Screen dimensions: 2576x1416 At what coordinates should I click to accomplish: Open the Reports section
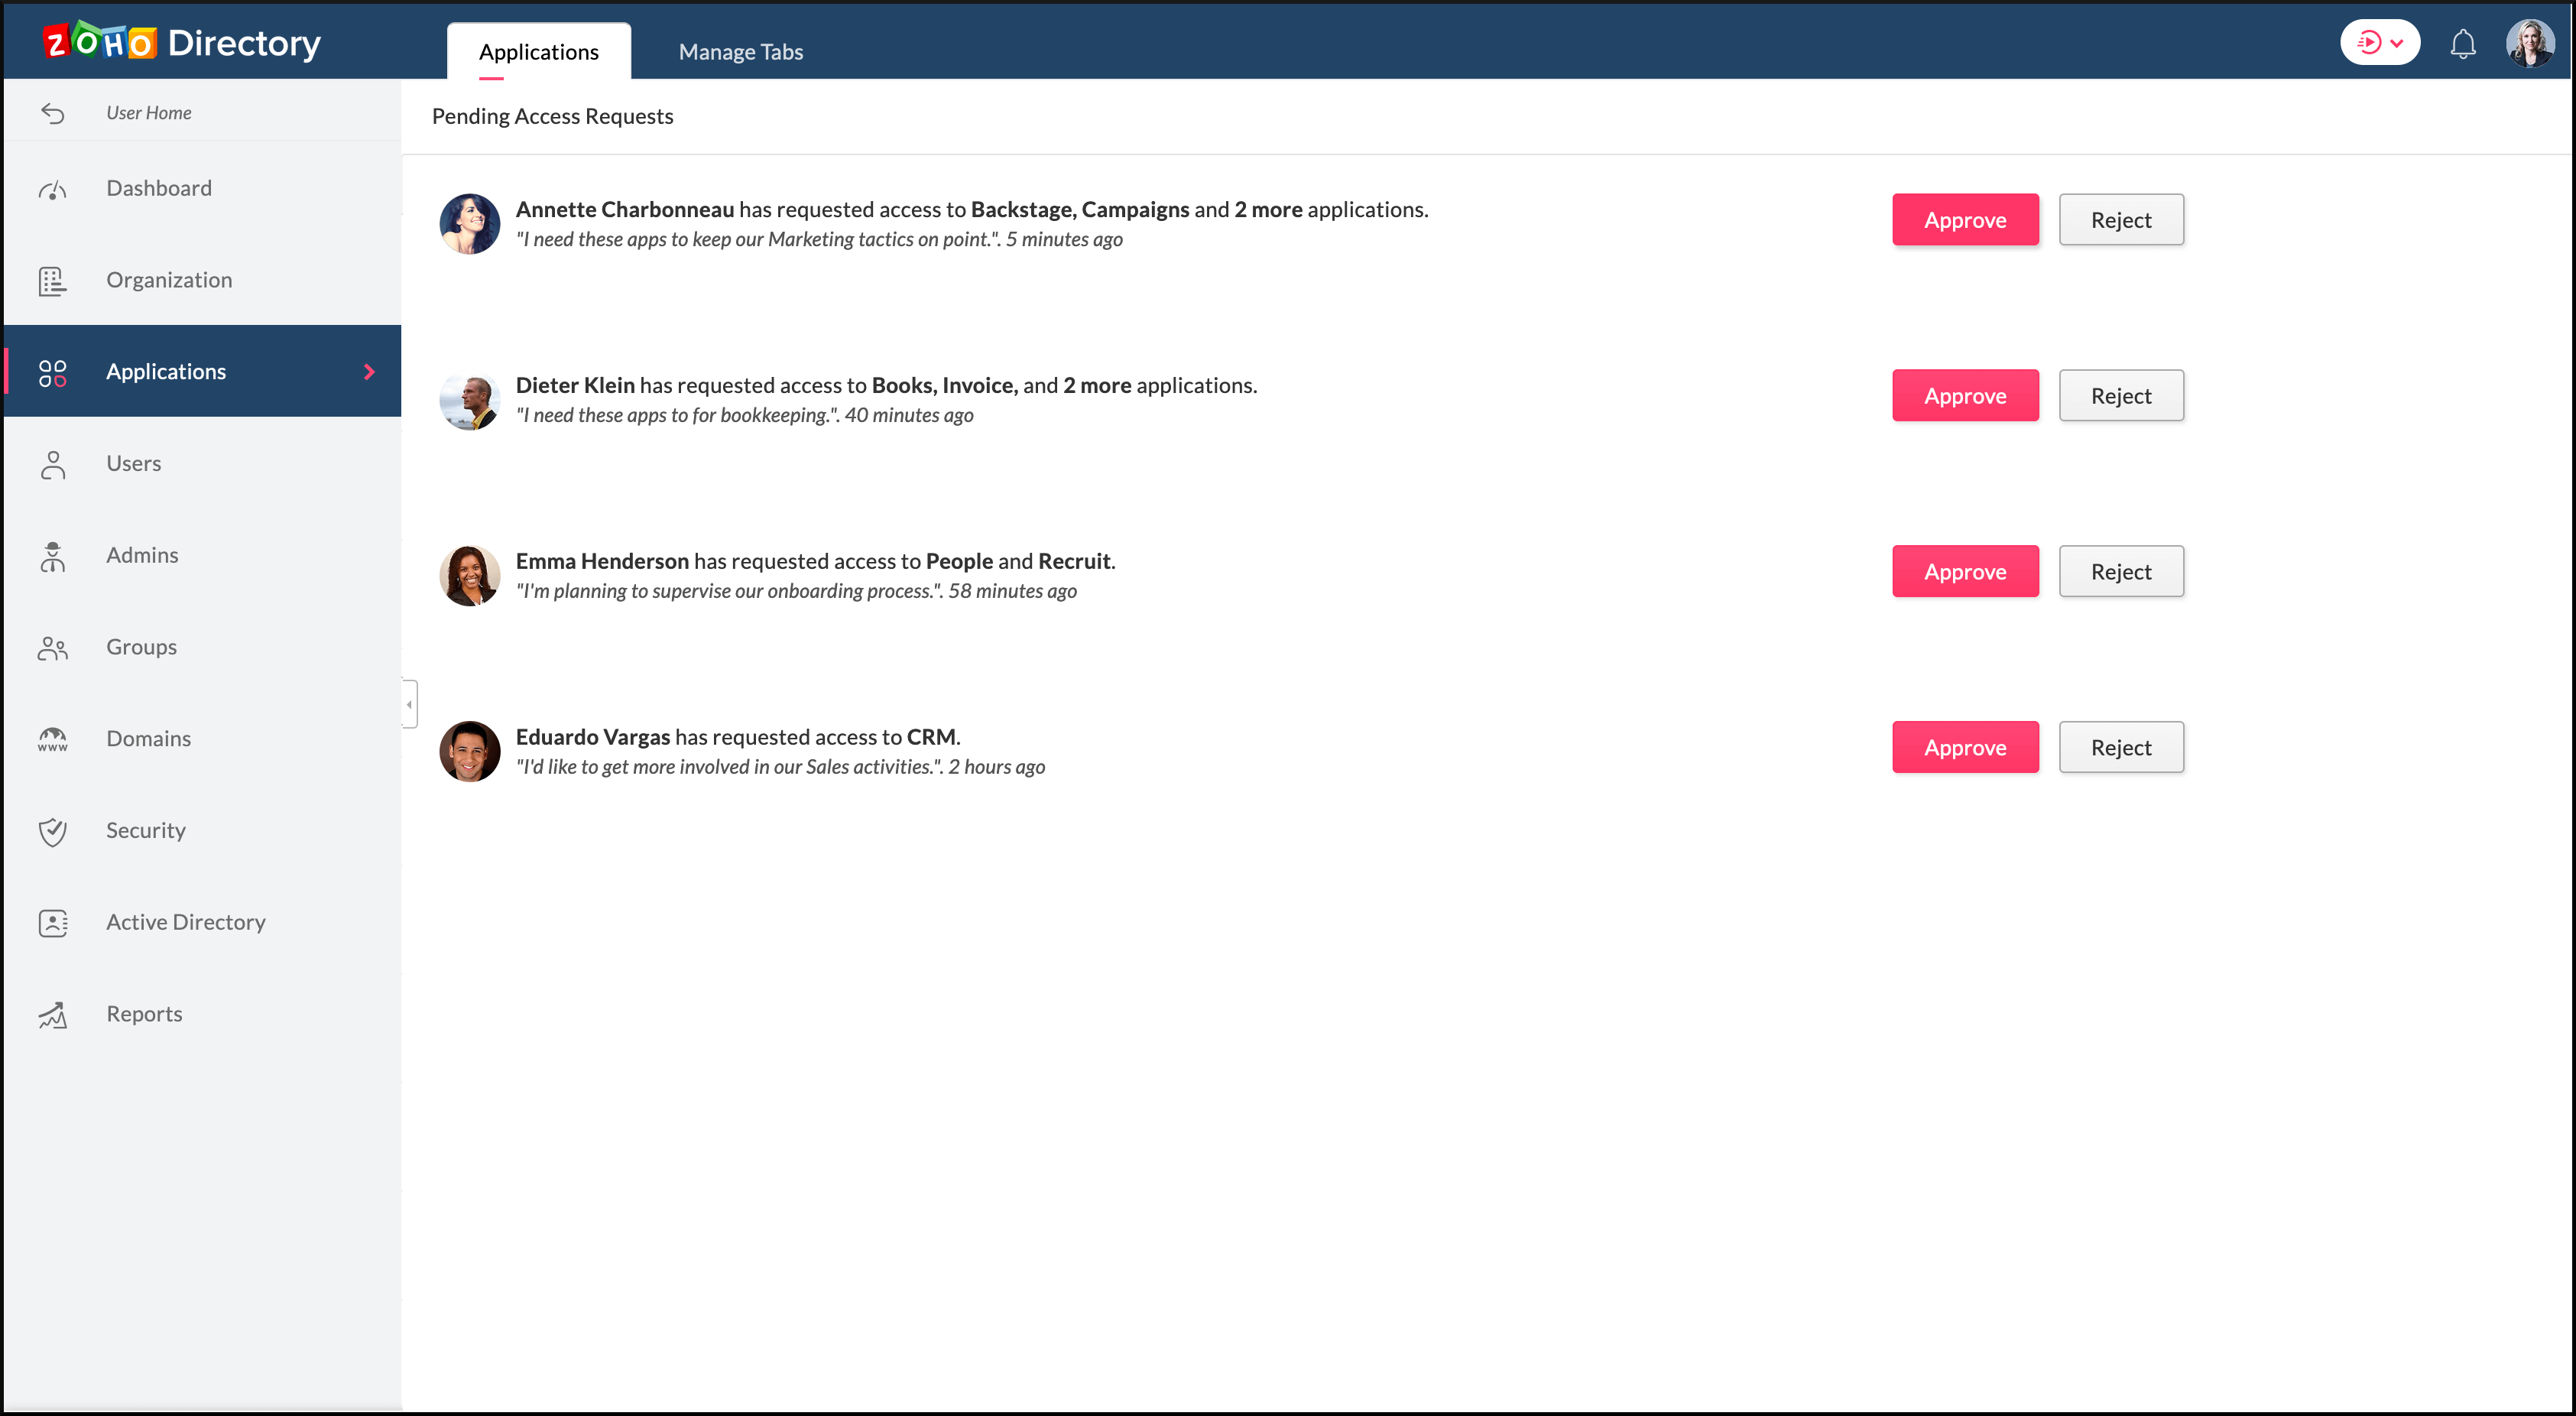144,1013
